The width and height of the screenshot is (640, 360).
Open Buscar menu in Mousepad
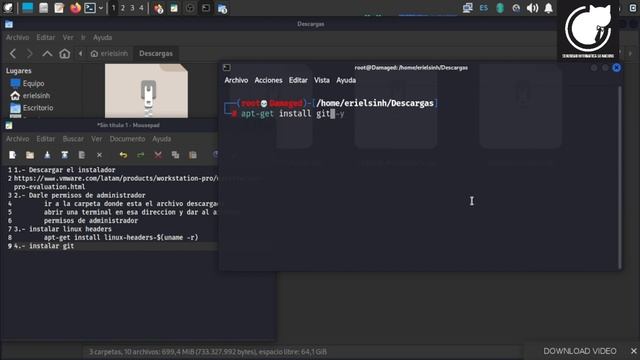coord(73,139)
